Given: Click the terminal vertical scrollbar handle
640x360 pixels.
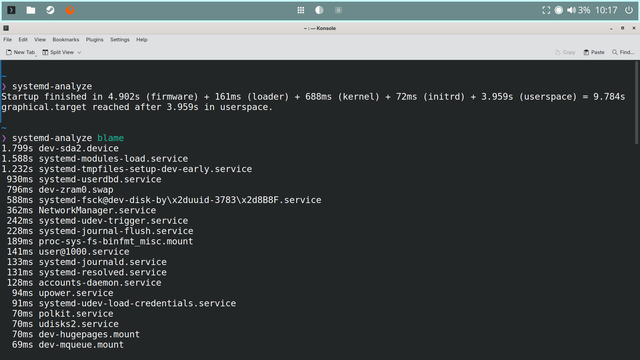Looking at the screenshot, I should pos(637,102).
